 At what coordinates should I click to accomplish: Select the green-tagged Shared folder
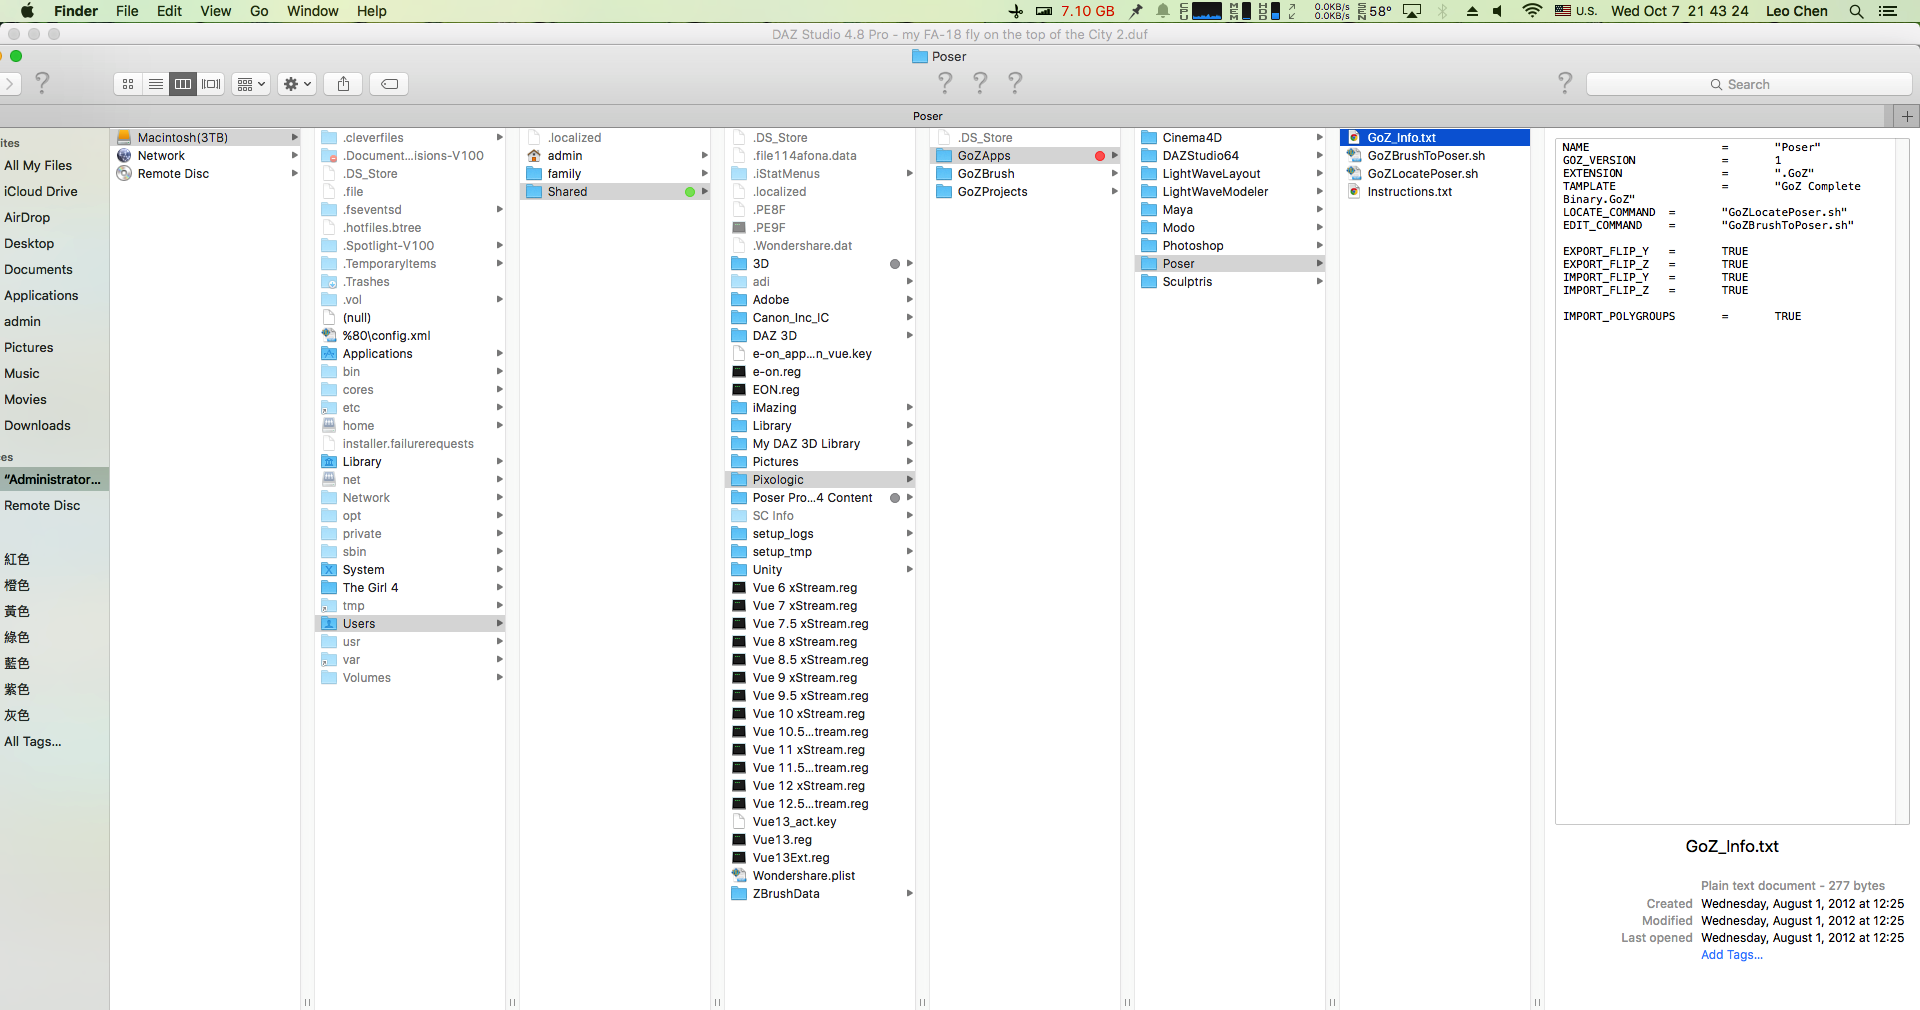pyautogui.click(x=614, y=191)
